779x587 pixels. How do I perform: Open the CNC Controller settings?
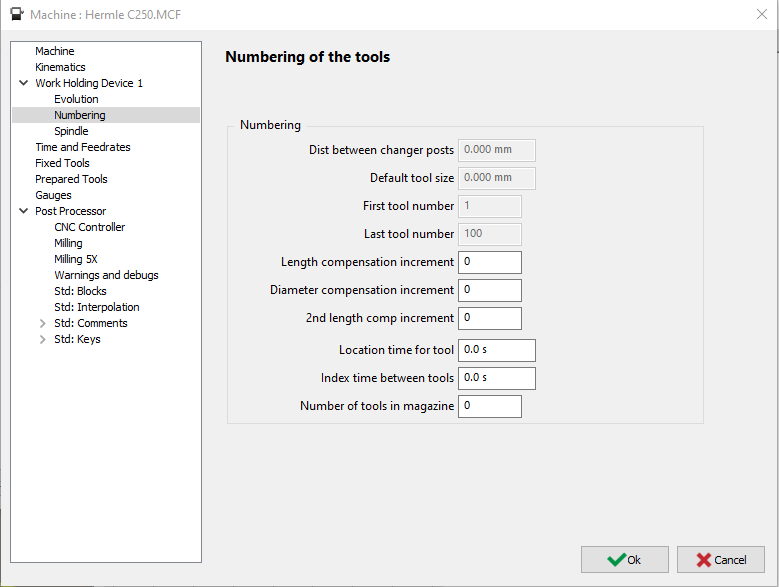point(89,227)
